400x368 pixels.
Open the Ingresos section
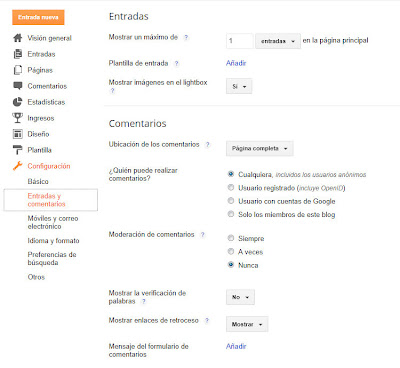click(41, 118)
